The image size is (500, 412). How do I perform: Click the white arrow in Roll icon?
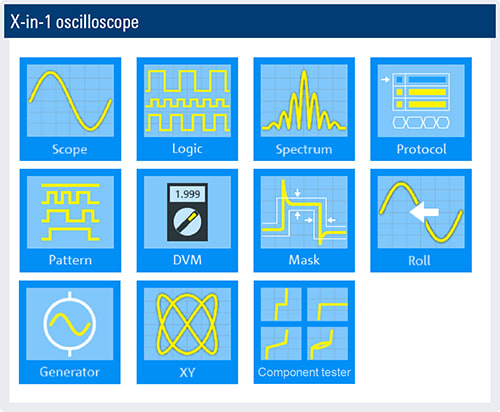tap(424, 212)
